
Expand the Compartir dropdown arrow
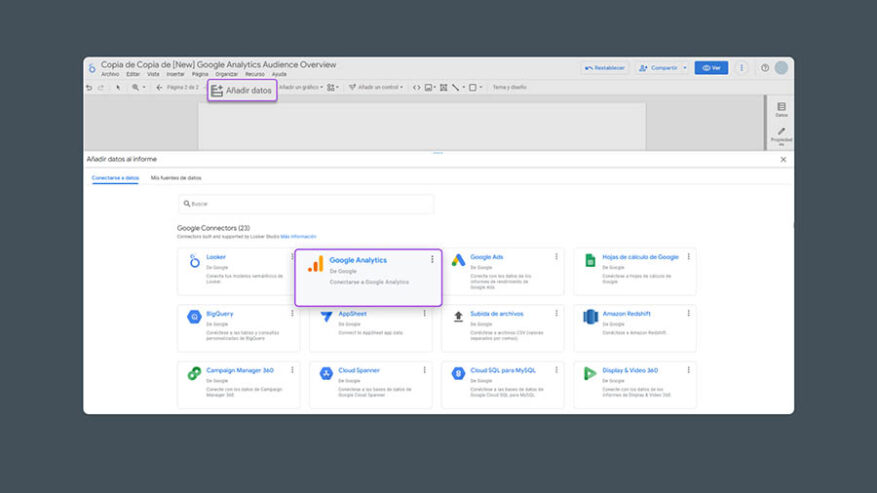pyautogui.click(x=685, y=68)
